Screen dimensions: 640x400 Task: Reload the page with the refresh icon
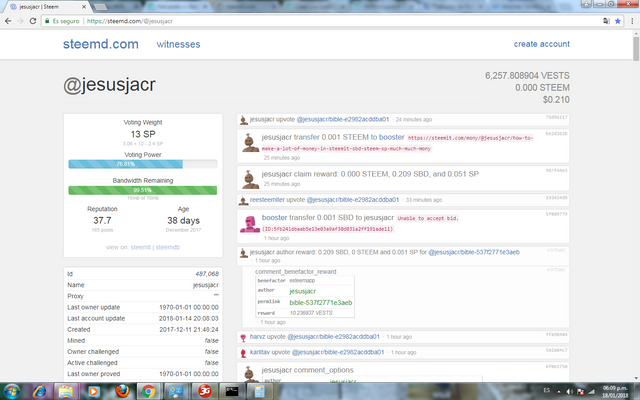click(33, 21)
